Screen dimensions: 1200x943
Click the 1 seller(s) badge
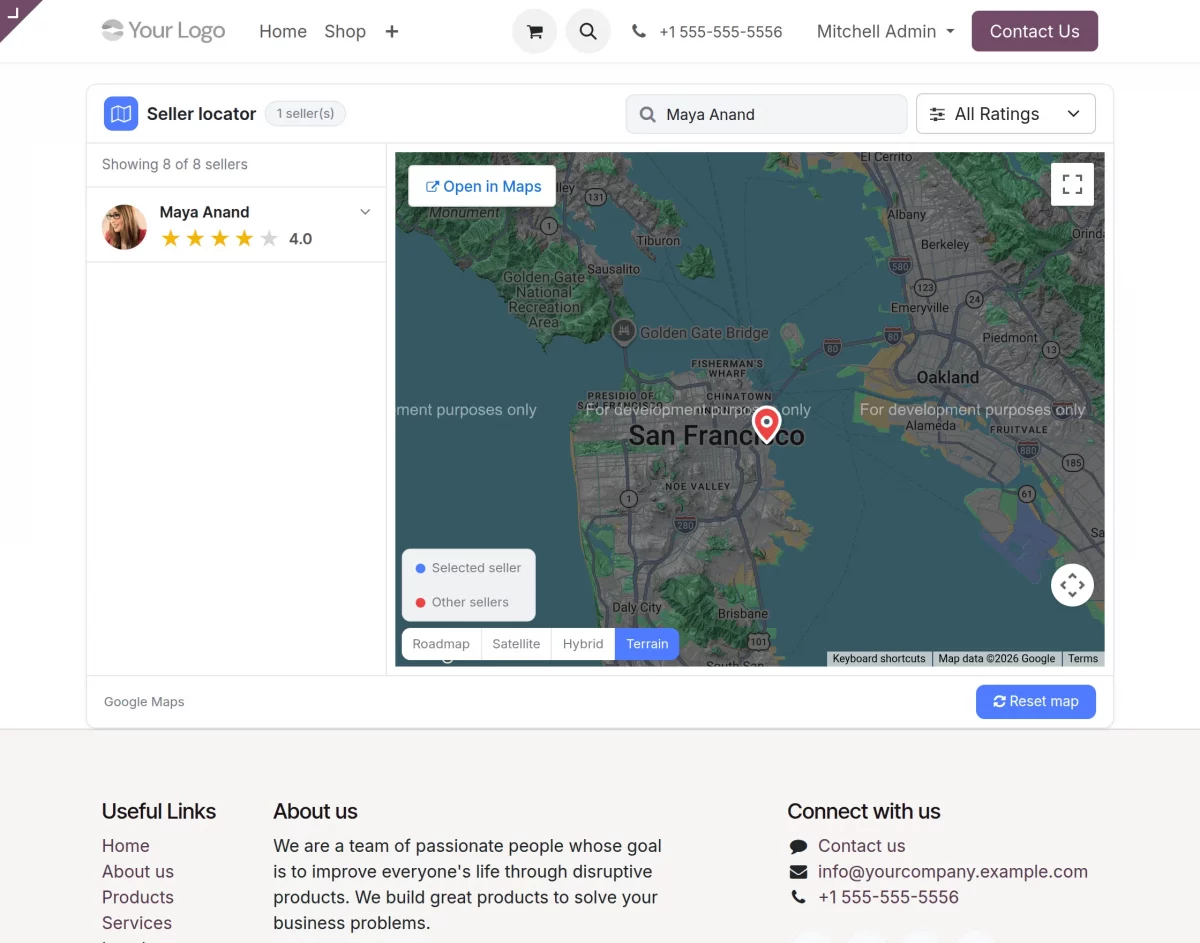click(x=305, y=114)
